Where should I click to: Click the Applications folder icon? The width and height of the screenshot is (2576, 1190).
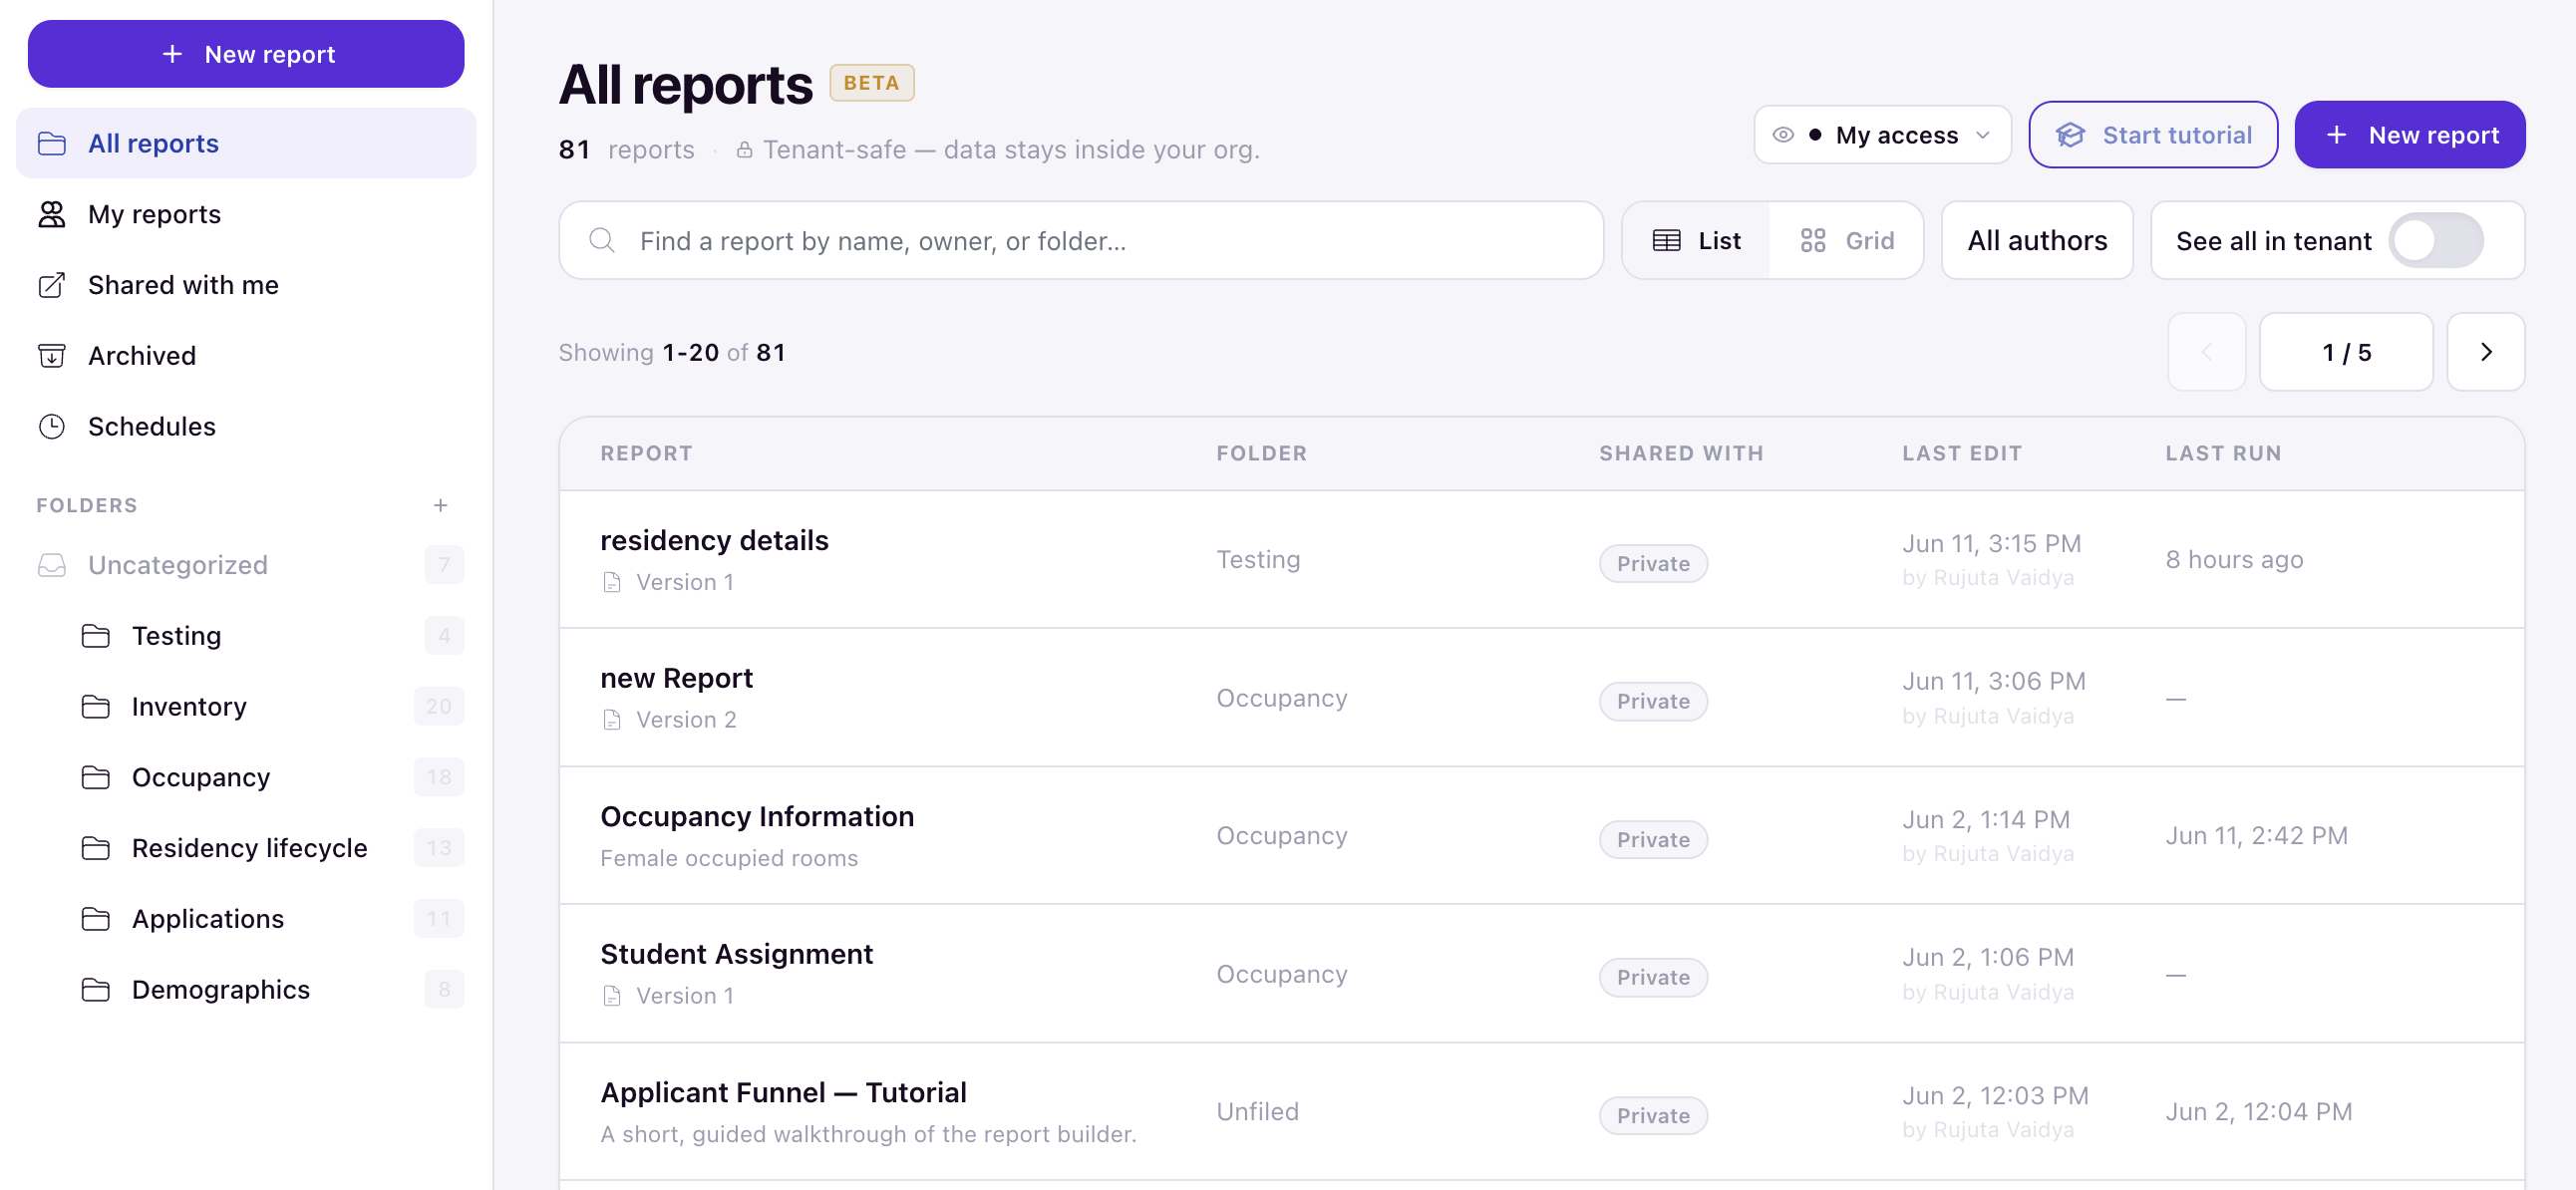(x=96, y=918)
